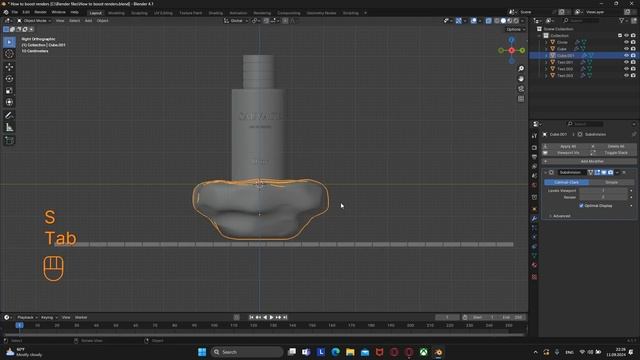Switch to the Sculpting workspace tab

139,13
